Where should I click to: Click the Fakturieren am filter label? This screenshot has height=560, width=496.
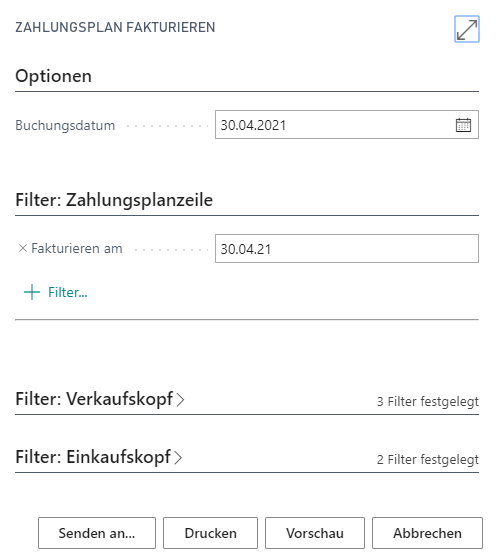[77, 248]
